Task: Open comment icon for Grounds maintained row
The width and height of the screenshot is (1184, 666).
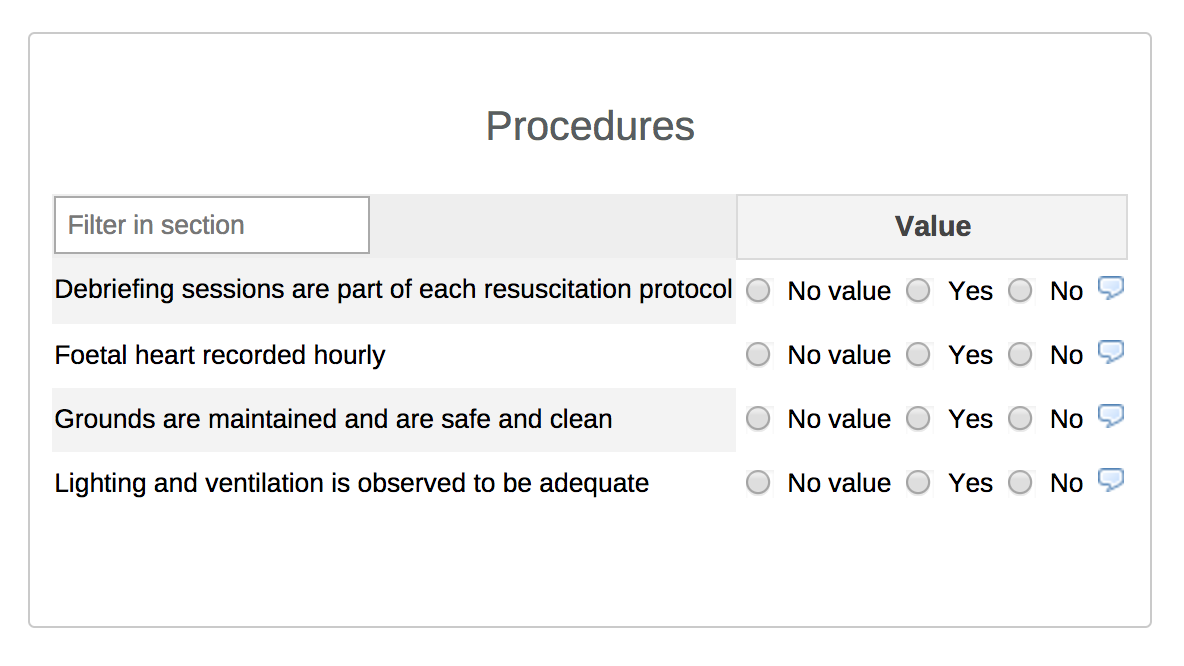Action: click(x=1110, y=417)
